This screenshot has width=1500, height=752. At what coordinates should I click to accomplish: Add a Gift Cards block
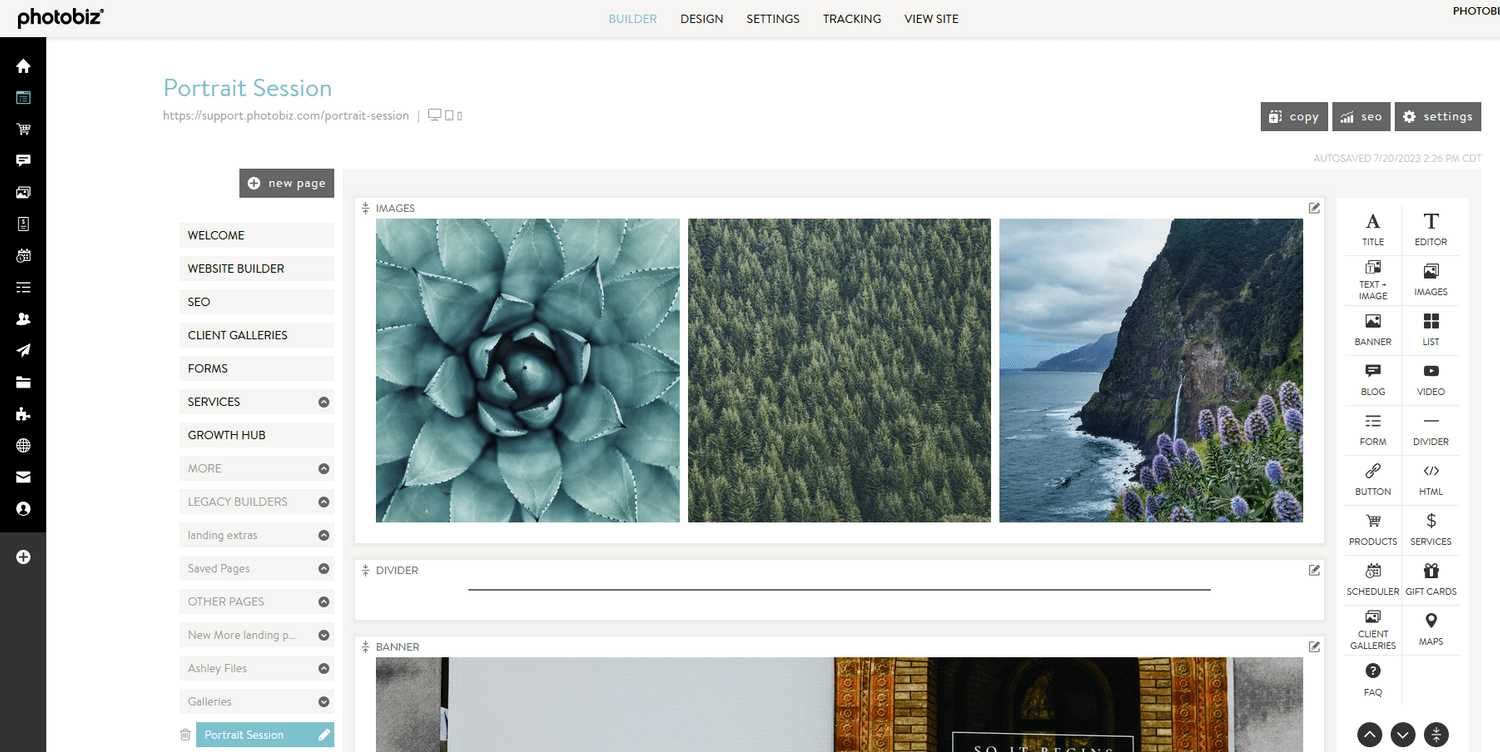1431,580
